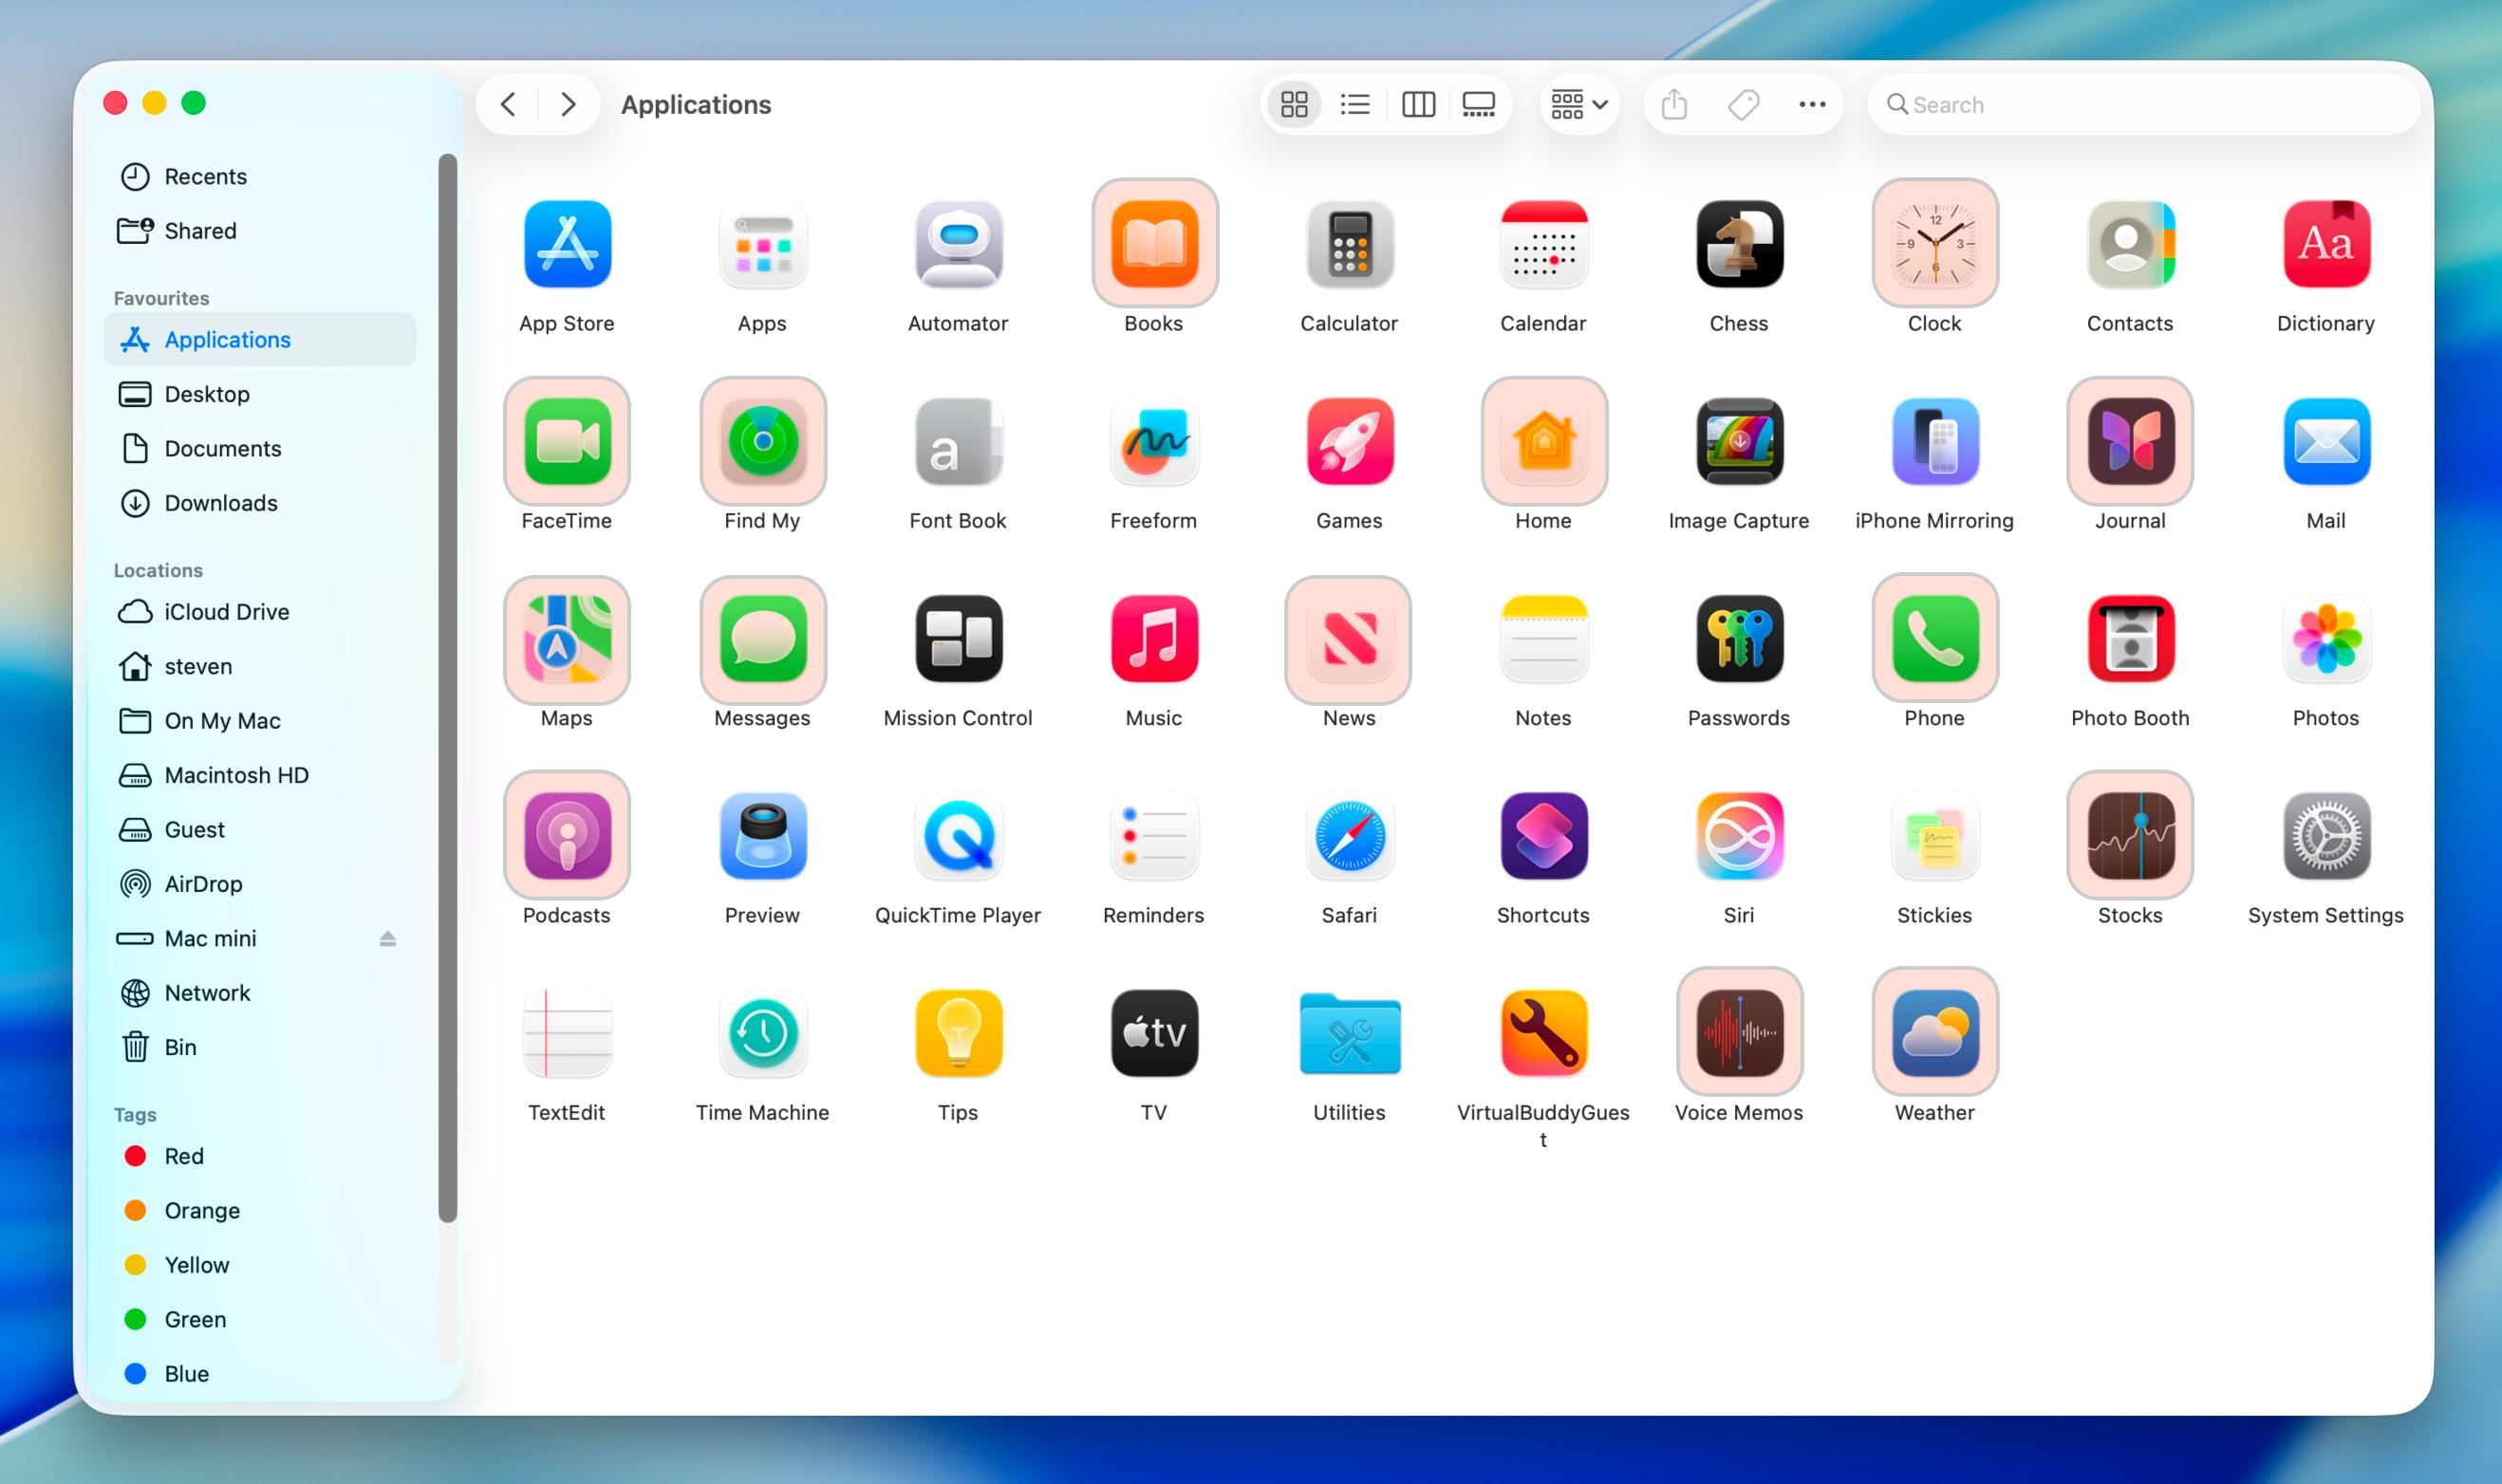Open the Bin in sidebar
Screen dimensions: 2502x1484
tap(260, 1047)
